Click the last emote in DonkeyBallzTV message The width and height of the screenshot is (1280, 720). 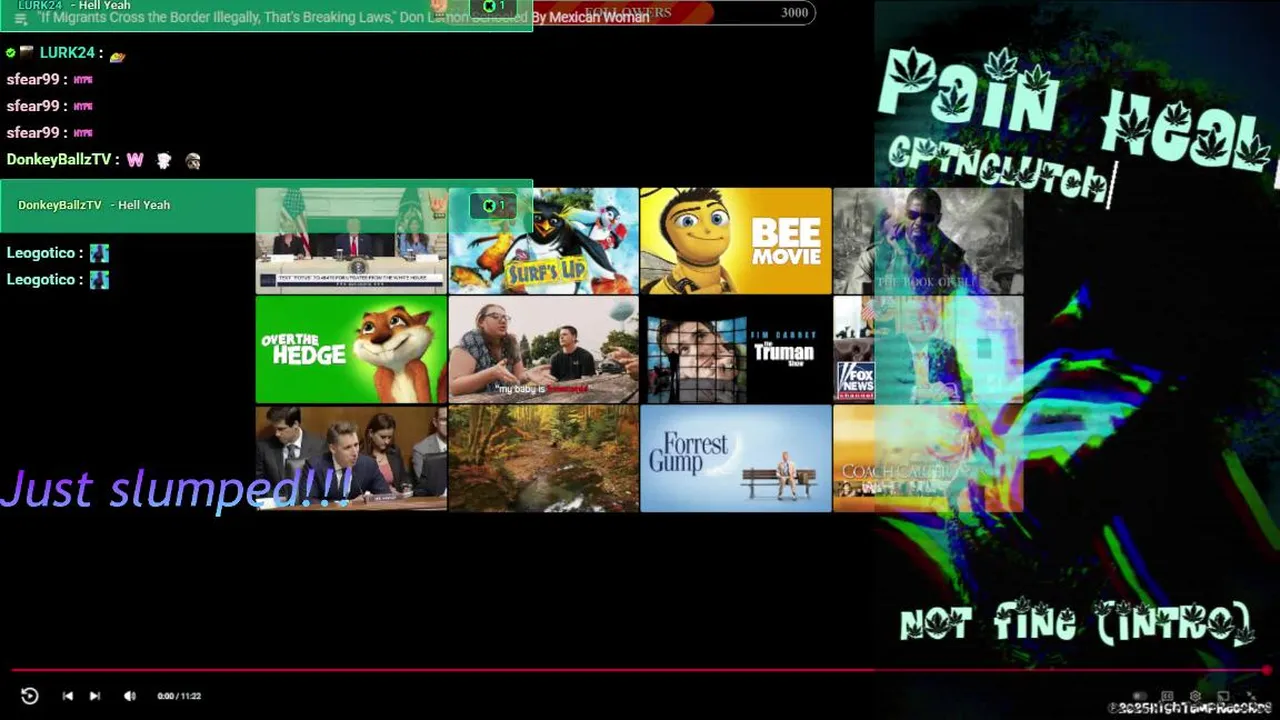[x=193, y=160]
